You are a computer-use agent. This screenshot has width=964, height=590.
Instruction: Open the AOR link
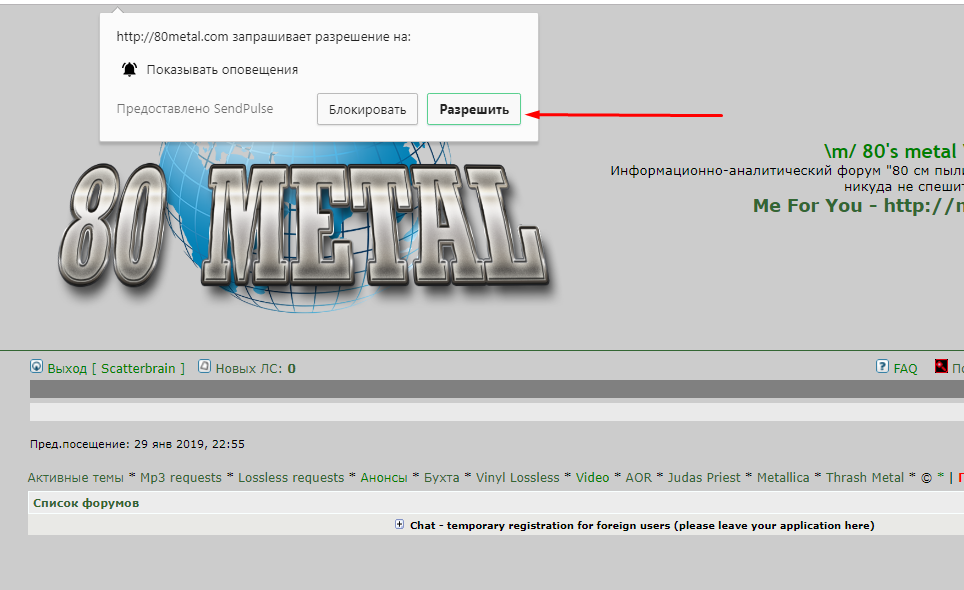638,478
